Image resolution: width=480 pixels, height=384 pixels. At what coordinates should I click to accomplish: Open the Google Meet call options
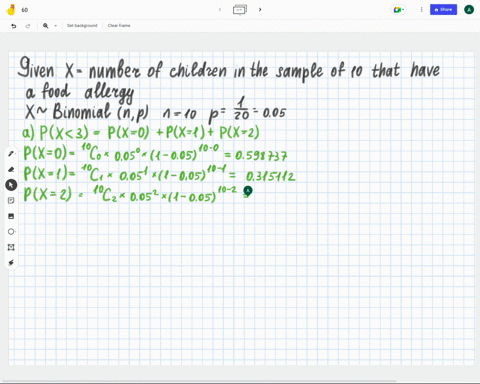click(x=399, y=10)
